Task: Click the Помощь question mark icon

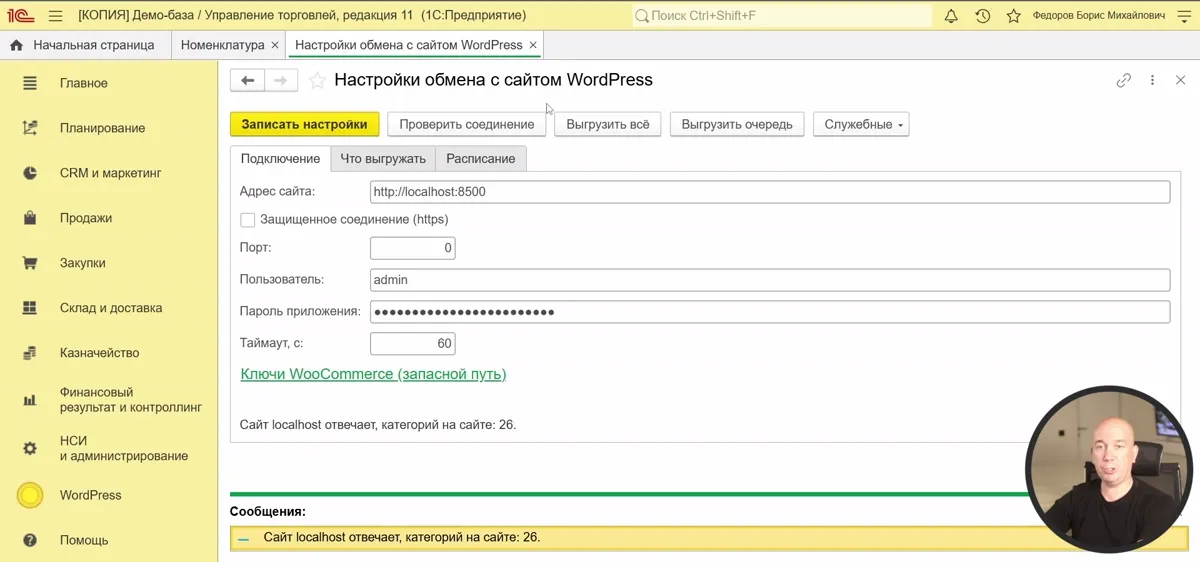Action: [x=30, y=540]
